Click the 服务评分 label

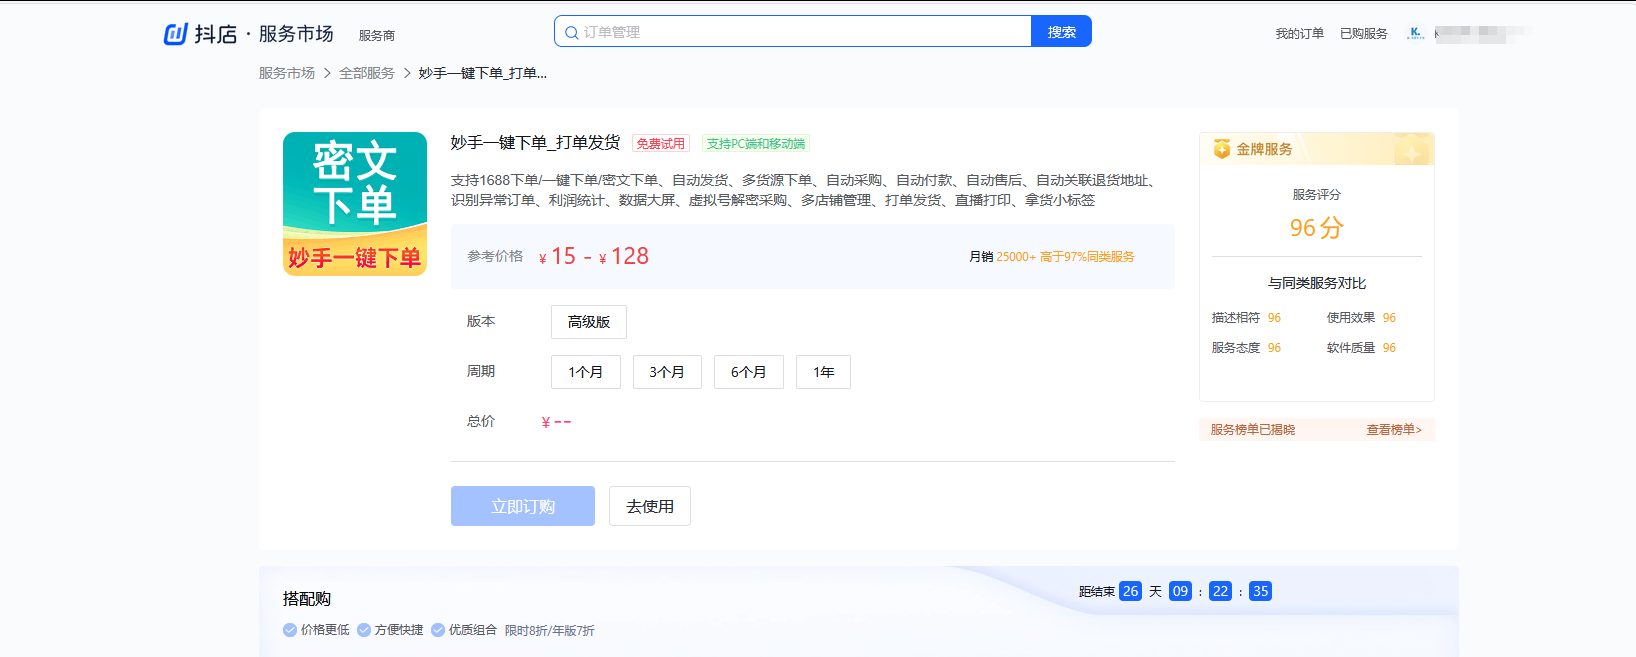click(x=1317, y=194)
